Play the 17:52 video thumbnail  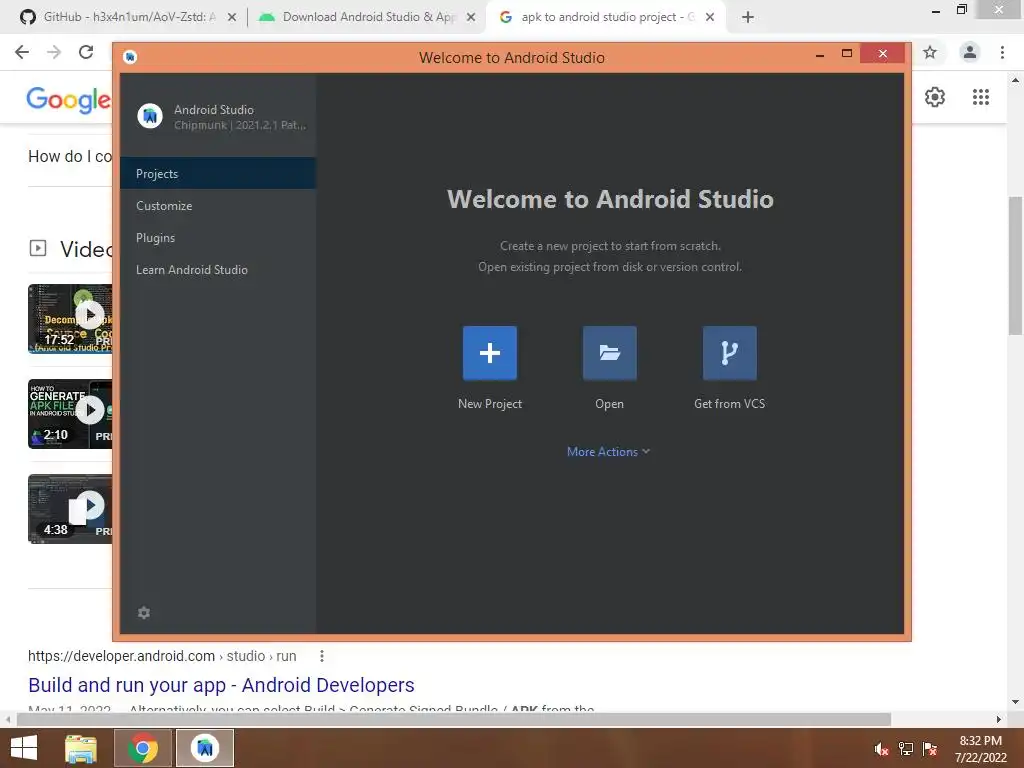pyautogui.click(x=71, y=319)
